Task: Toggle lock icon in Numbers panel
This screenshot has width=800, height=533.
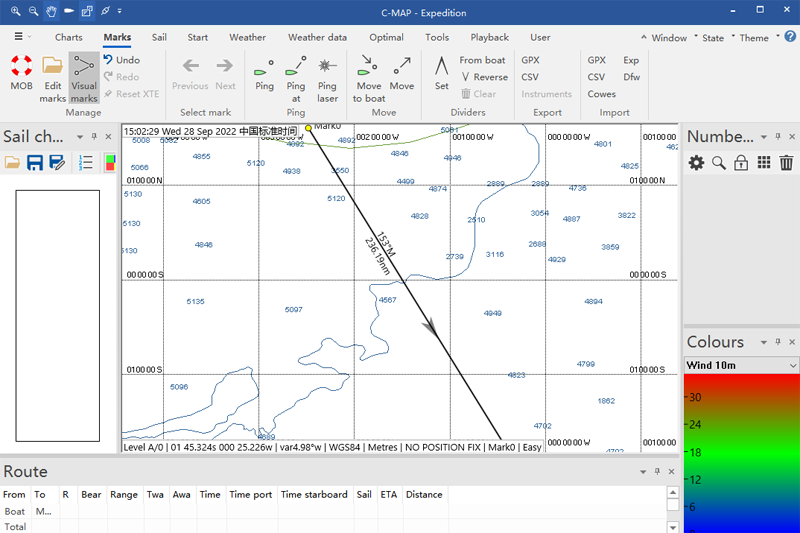Action: (741, 163)
